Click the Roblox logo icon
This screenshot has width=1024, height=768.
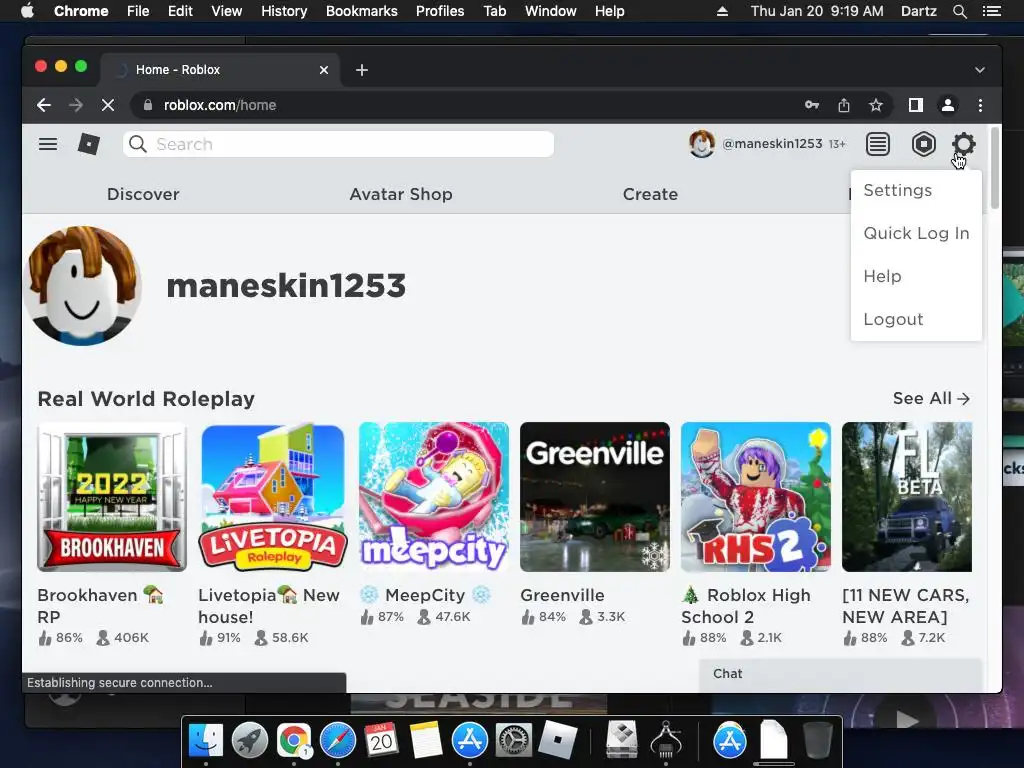pyautogui.click(x=89, y=144)
